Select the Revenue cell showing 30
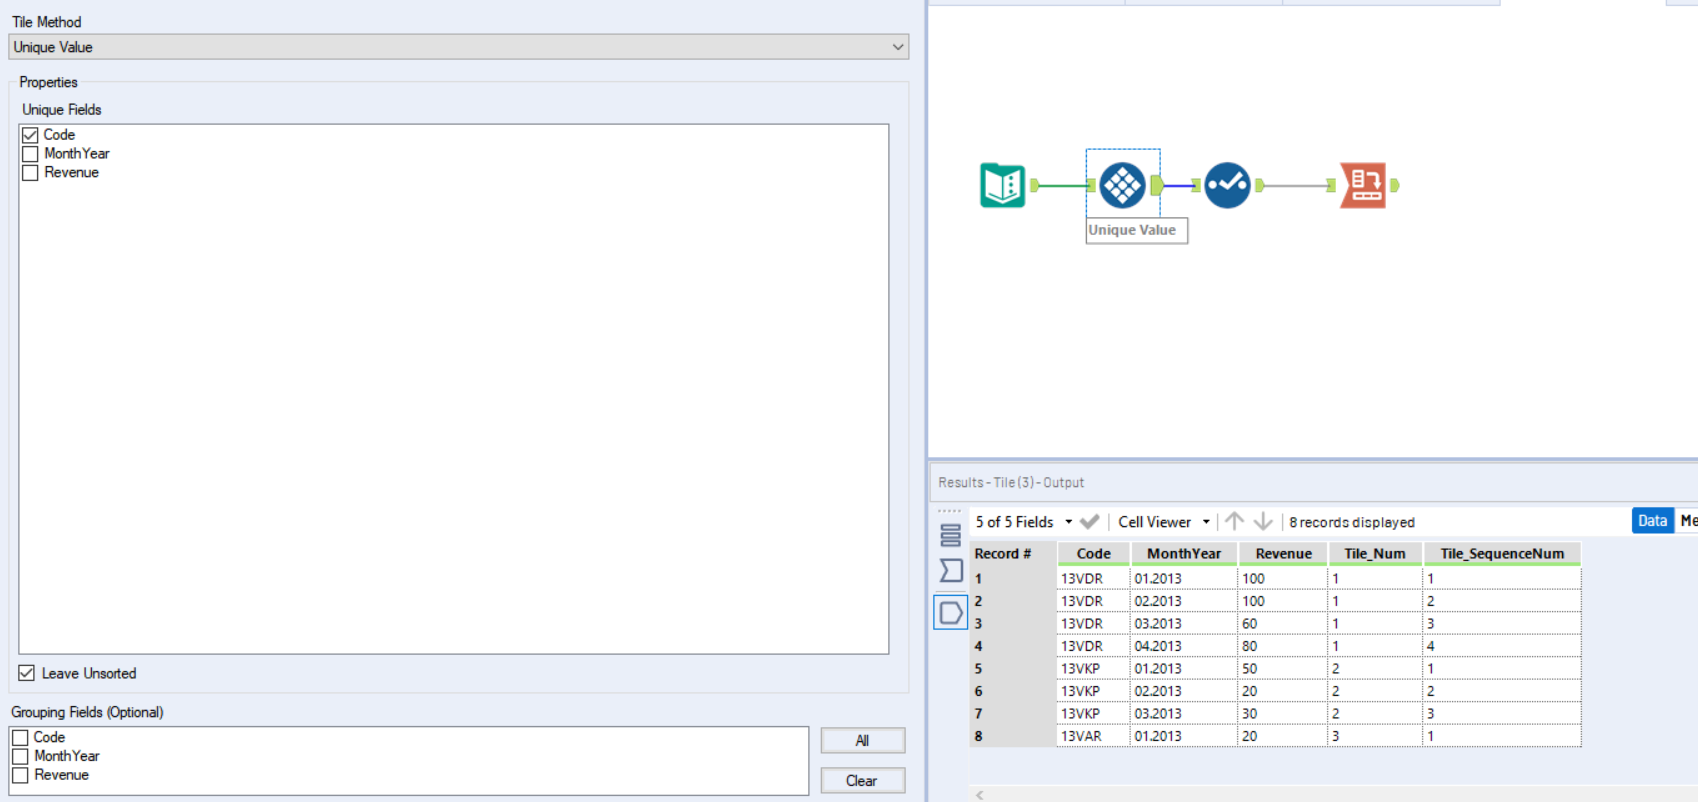The width and height of the screenshot is (1698, 802). click(x=1283, y=714)
